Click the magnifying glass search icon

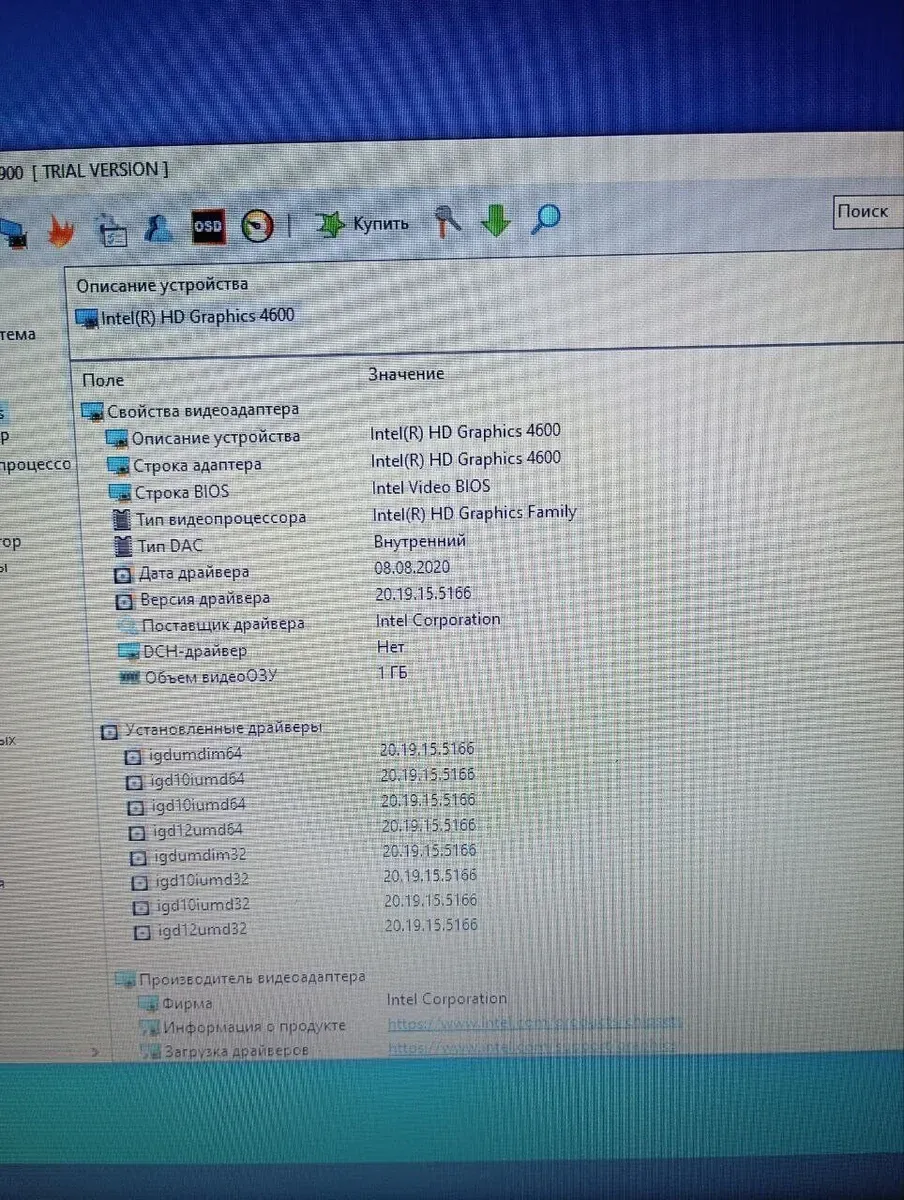pyautogui.click(x=545, y=219)
